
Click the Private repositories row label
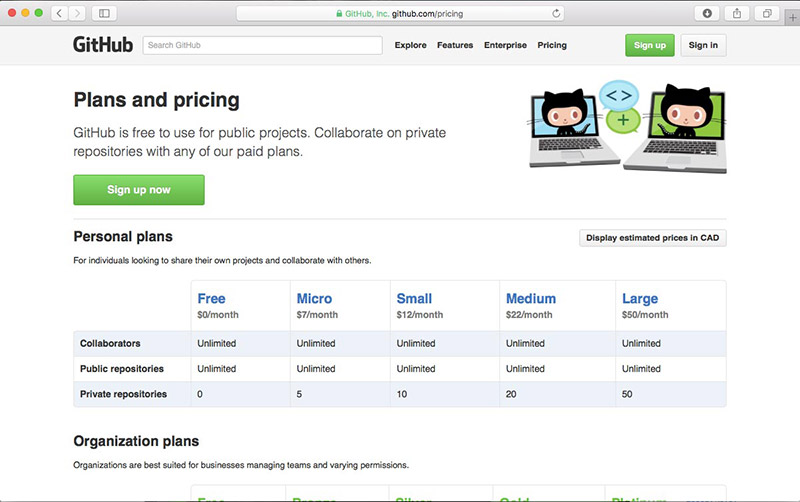tap(123, 394)
